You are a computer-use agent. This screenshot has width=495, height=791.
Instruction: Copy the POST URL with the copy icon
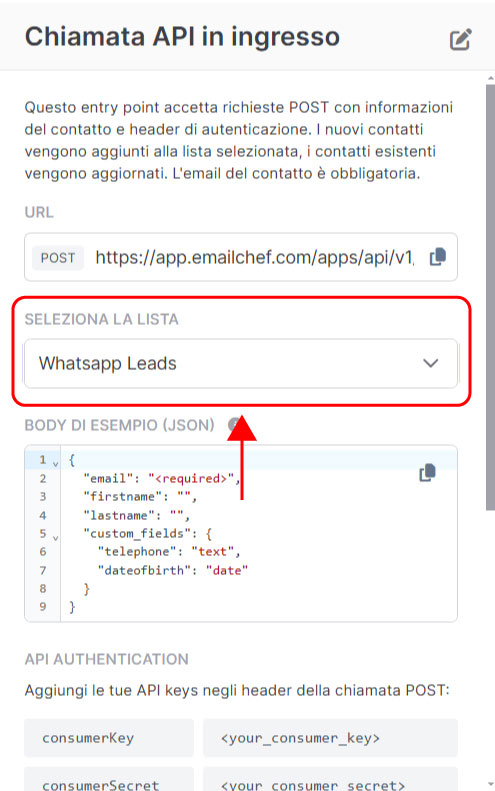click(437, 257)
